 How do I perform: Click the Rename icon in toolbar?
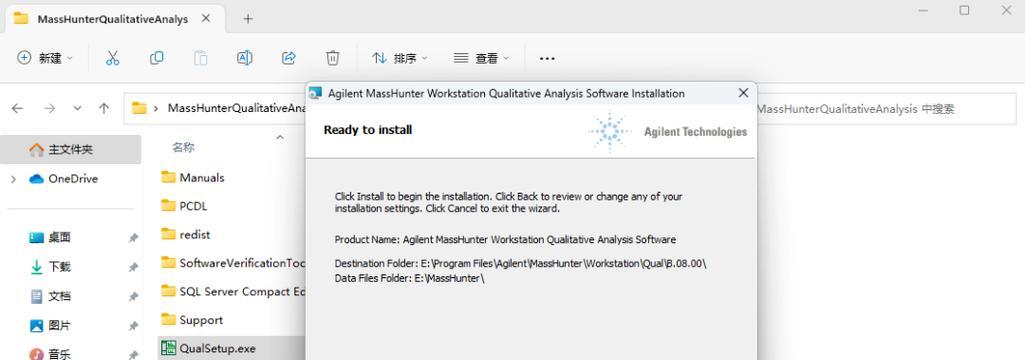click(244, 58)
